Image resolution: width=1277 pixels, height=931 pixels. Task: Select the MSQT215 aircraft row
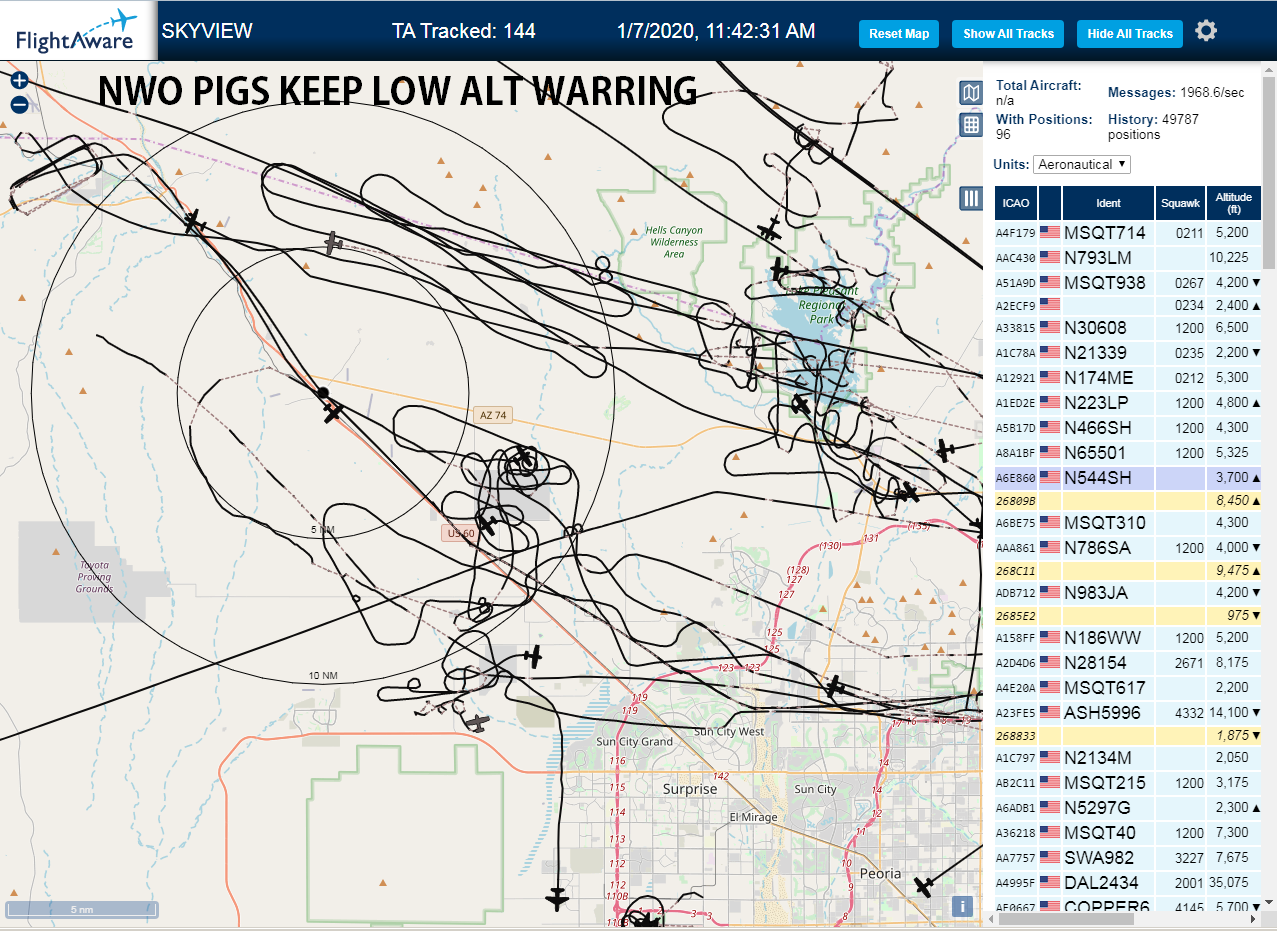[x=1128, y=782]
